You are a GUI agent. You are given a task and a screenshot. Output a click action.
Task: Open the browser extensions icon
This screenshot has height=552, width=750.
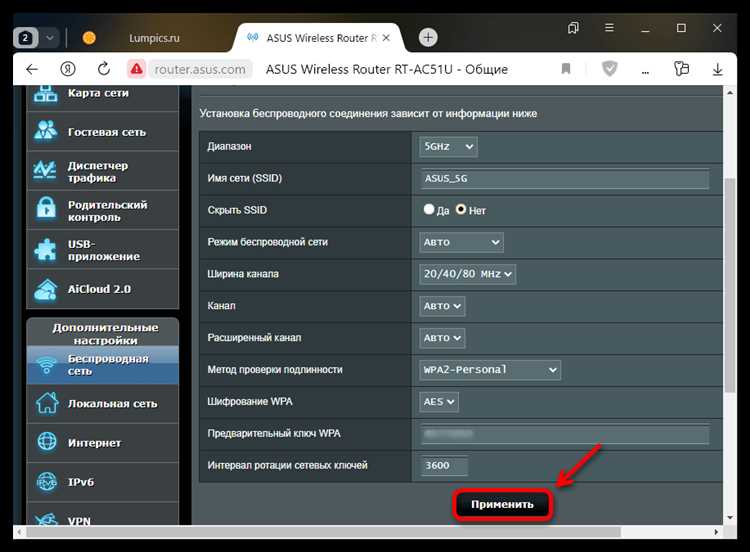(x=681, y=69)
